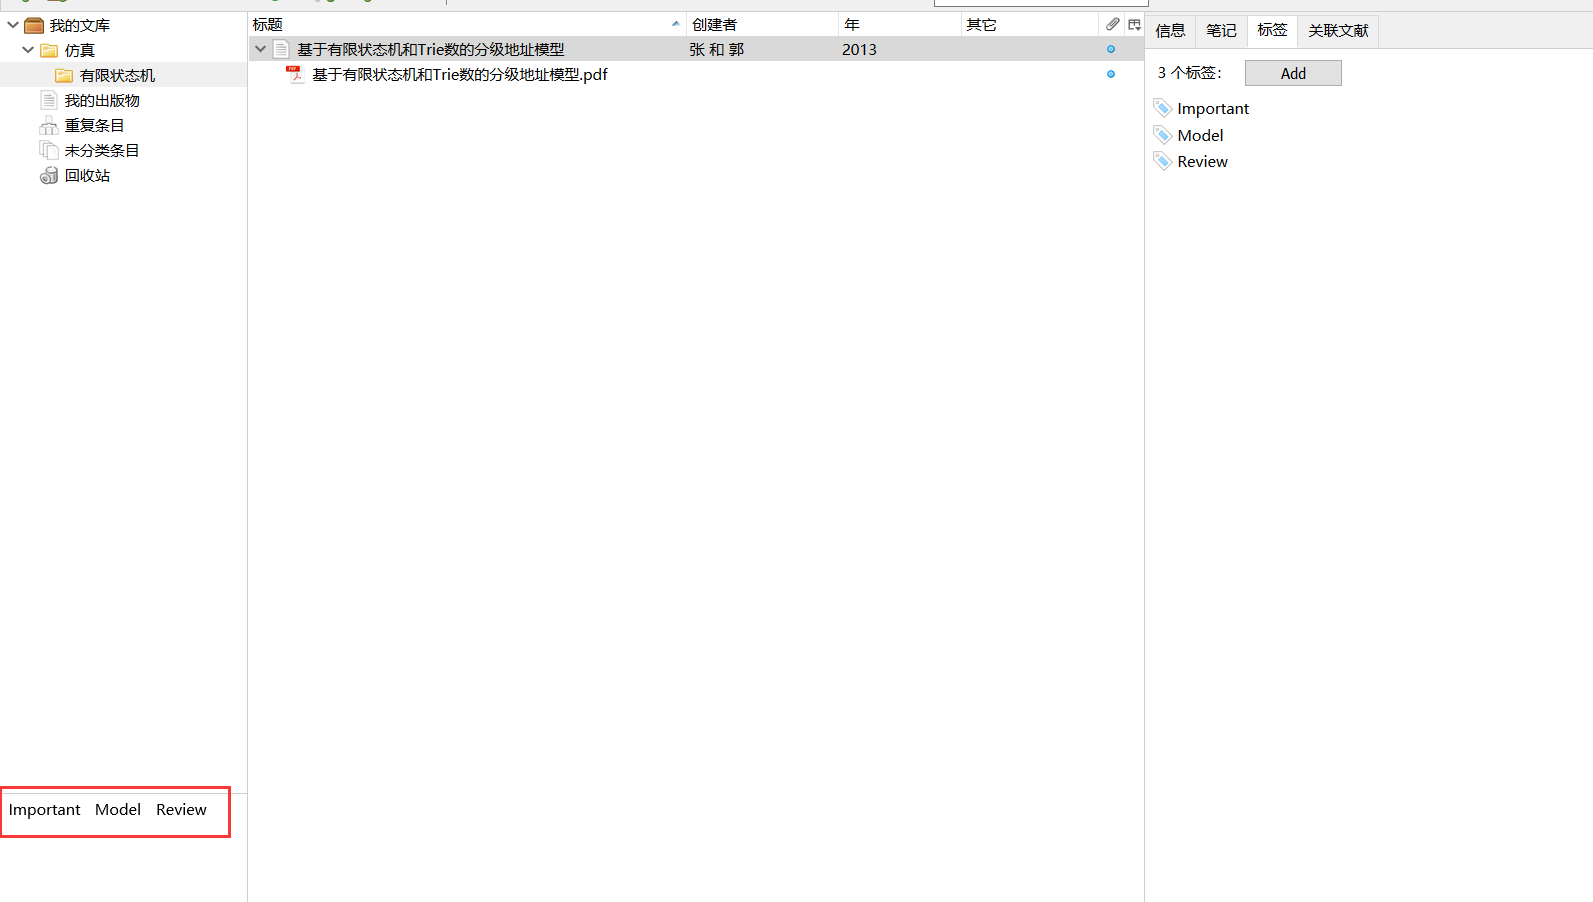Sort by the 其它 column header
The height and width of the screenshot is (902, 1593).
[x=1029, y=24]
